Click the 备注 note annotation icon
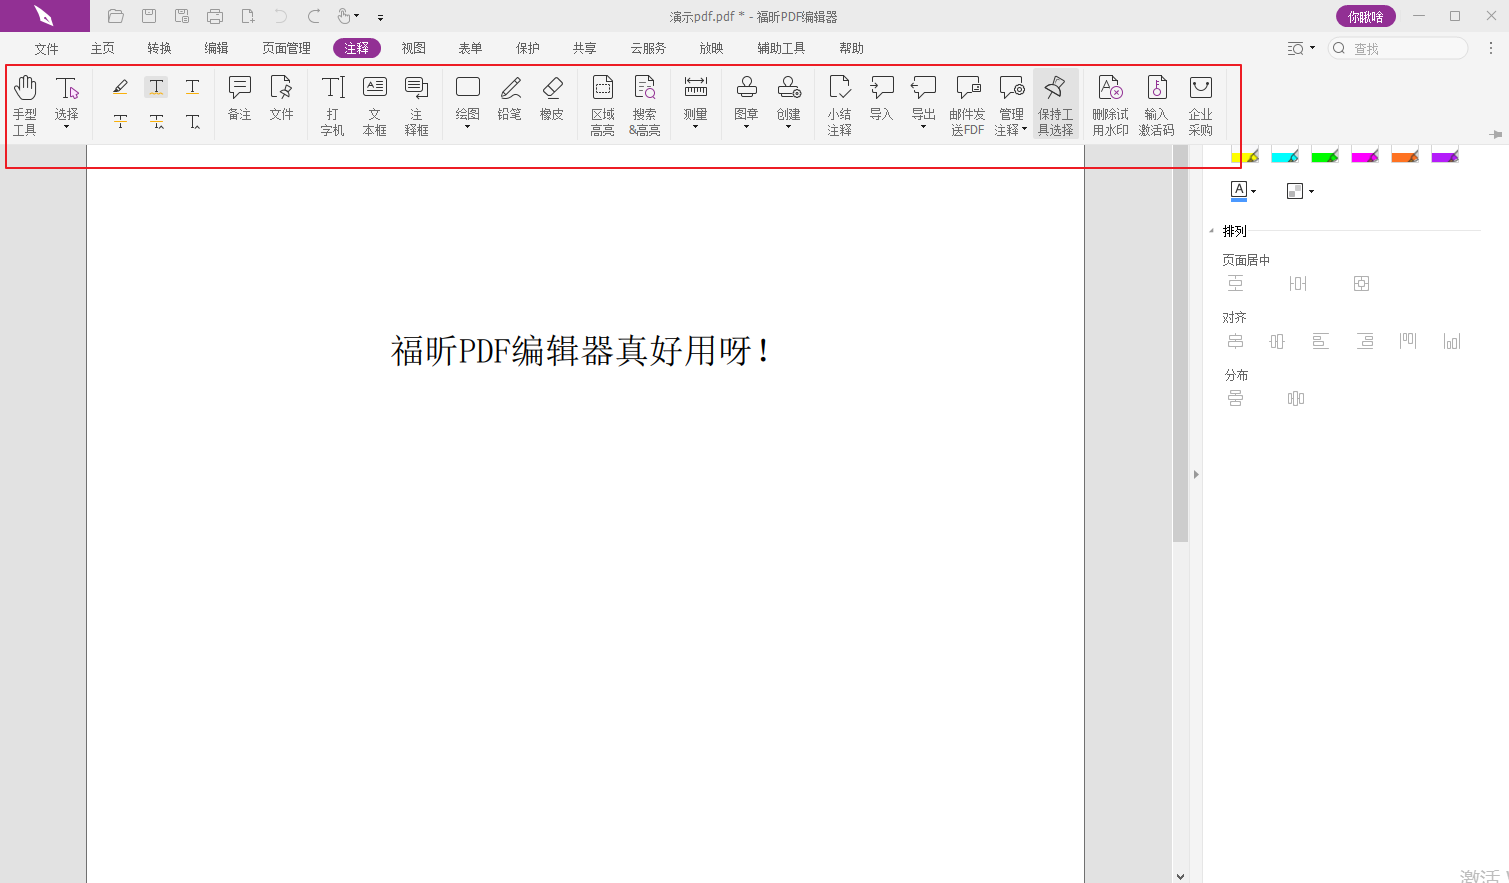The width and height of the screenshot is (1509, 883). coord(239,99)
